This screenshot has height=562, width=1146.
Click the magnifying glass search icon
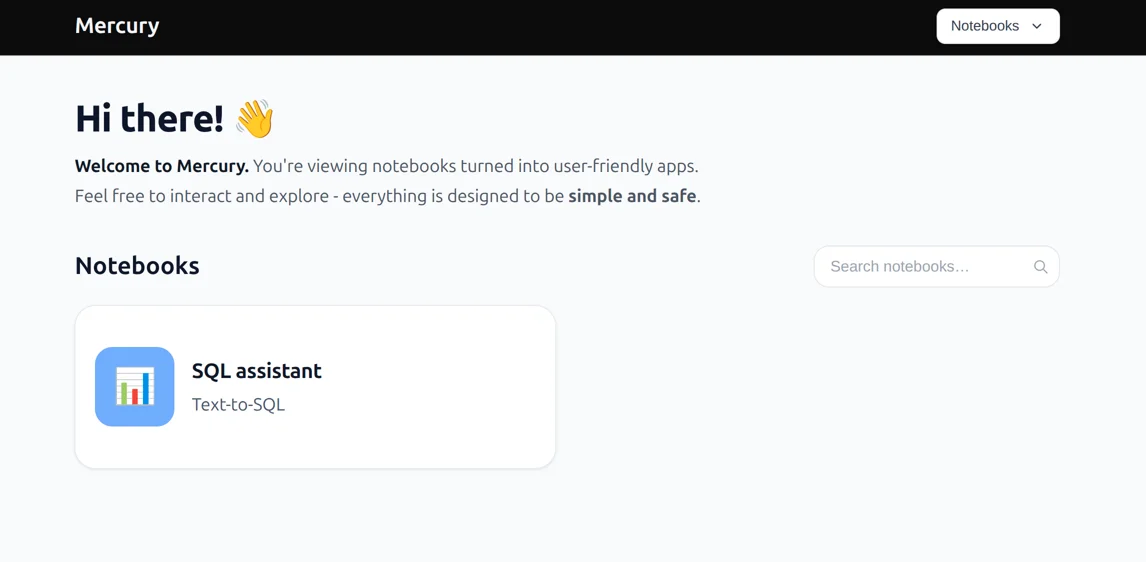(1040, 267)
